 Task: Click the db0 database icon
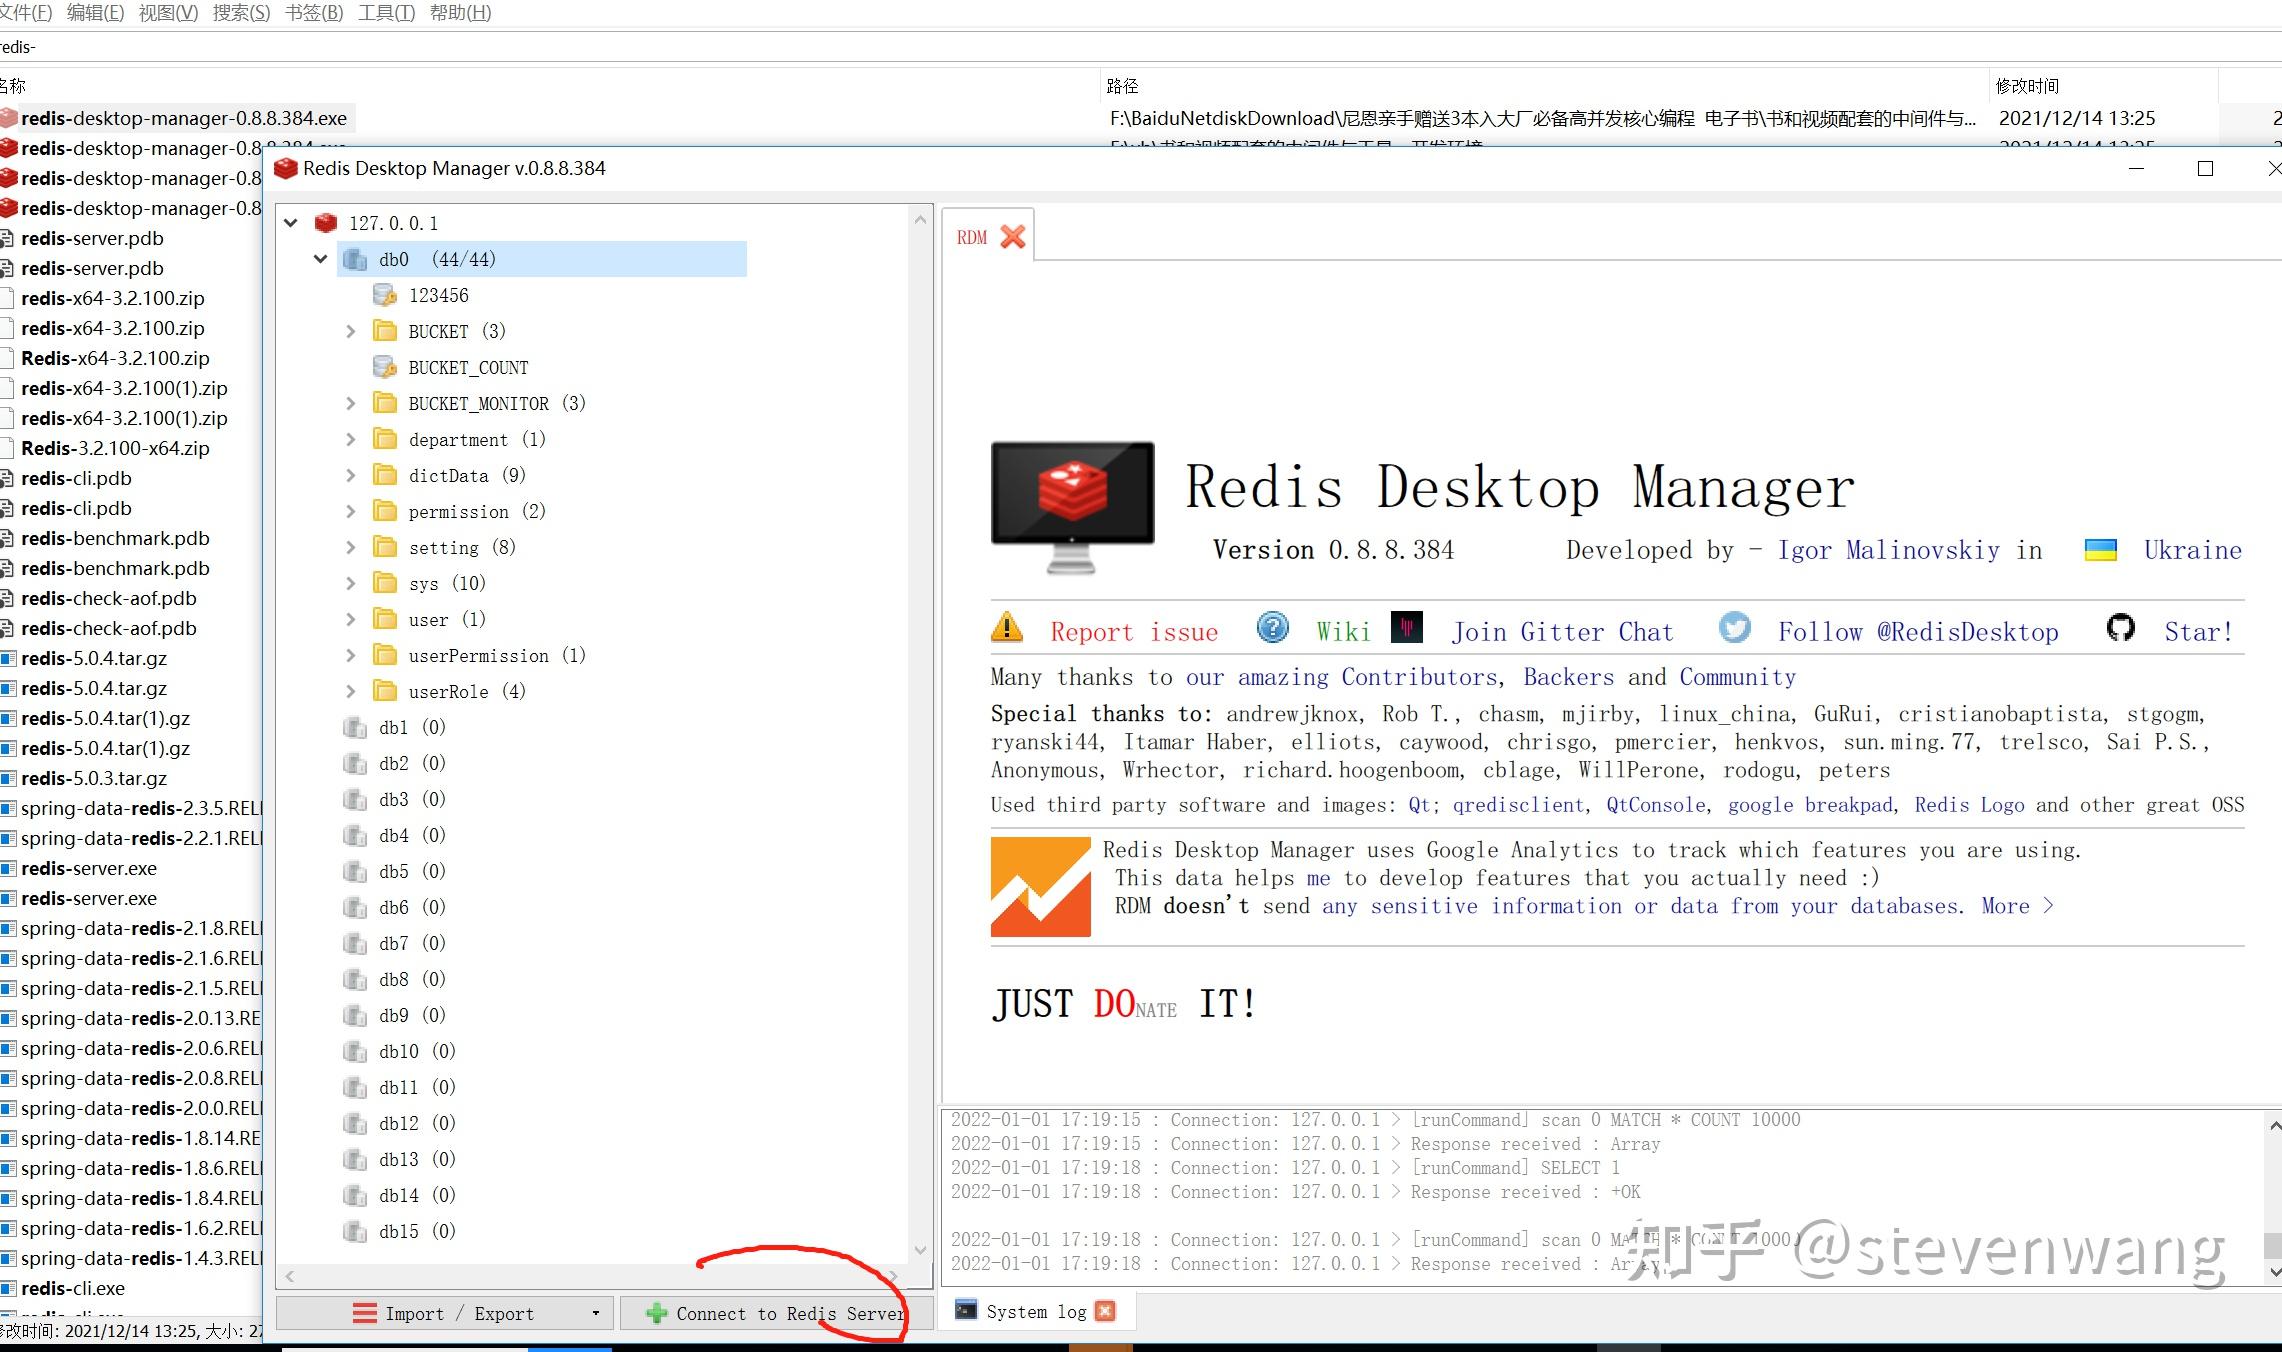point(354,259)
